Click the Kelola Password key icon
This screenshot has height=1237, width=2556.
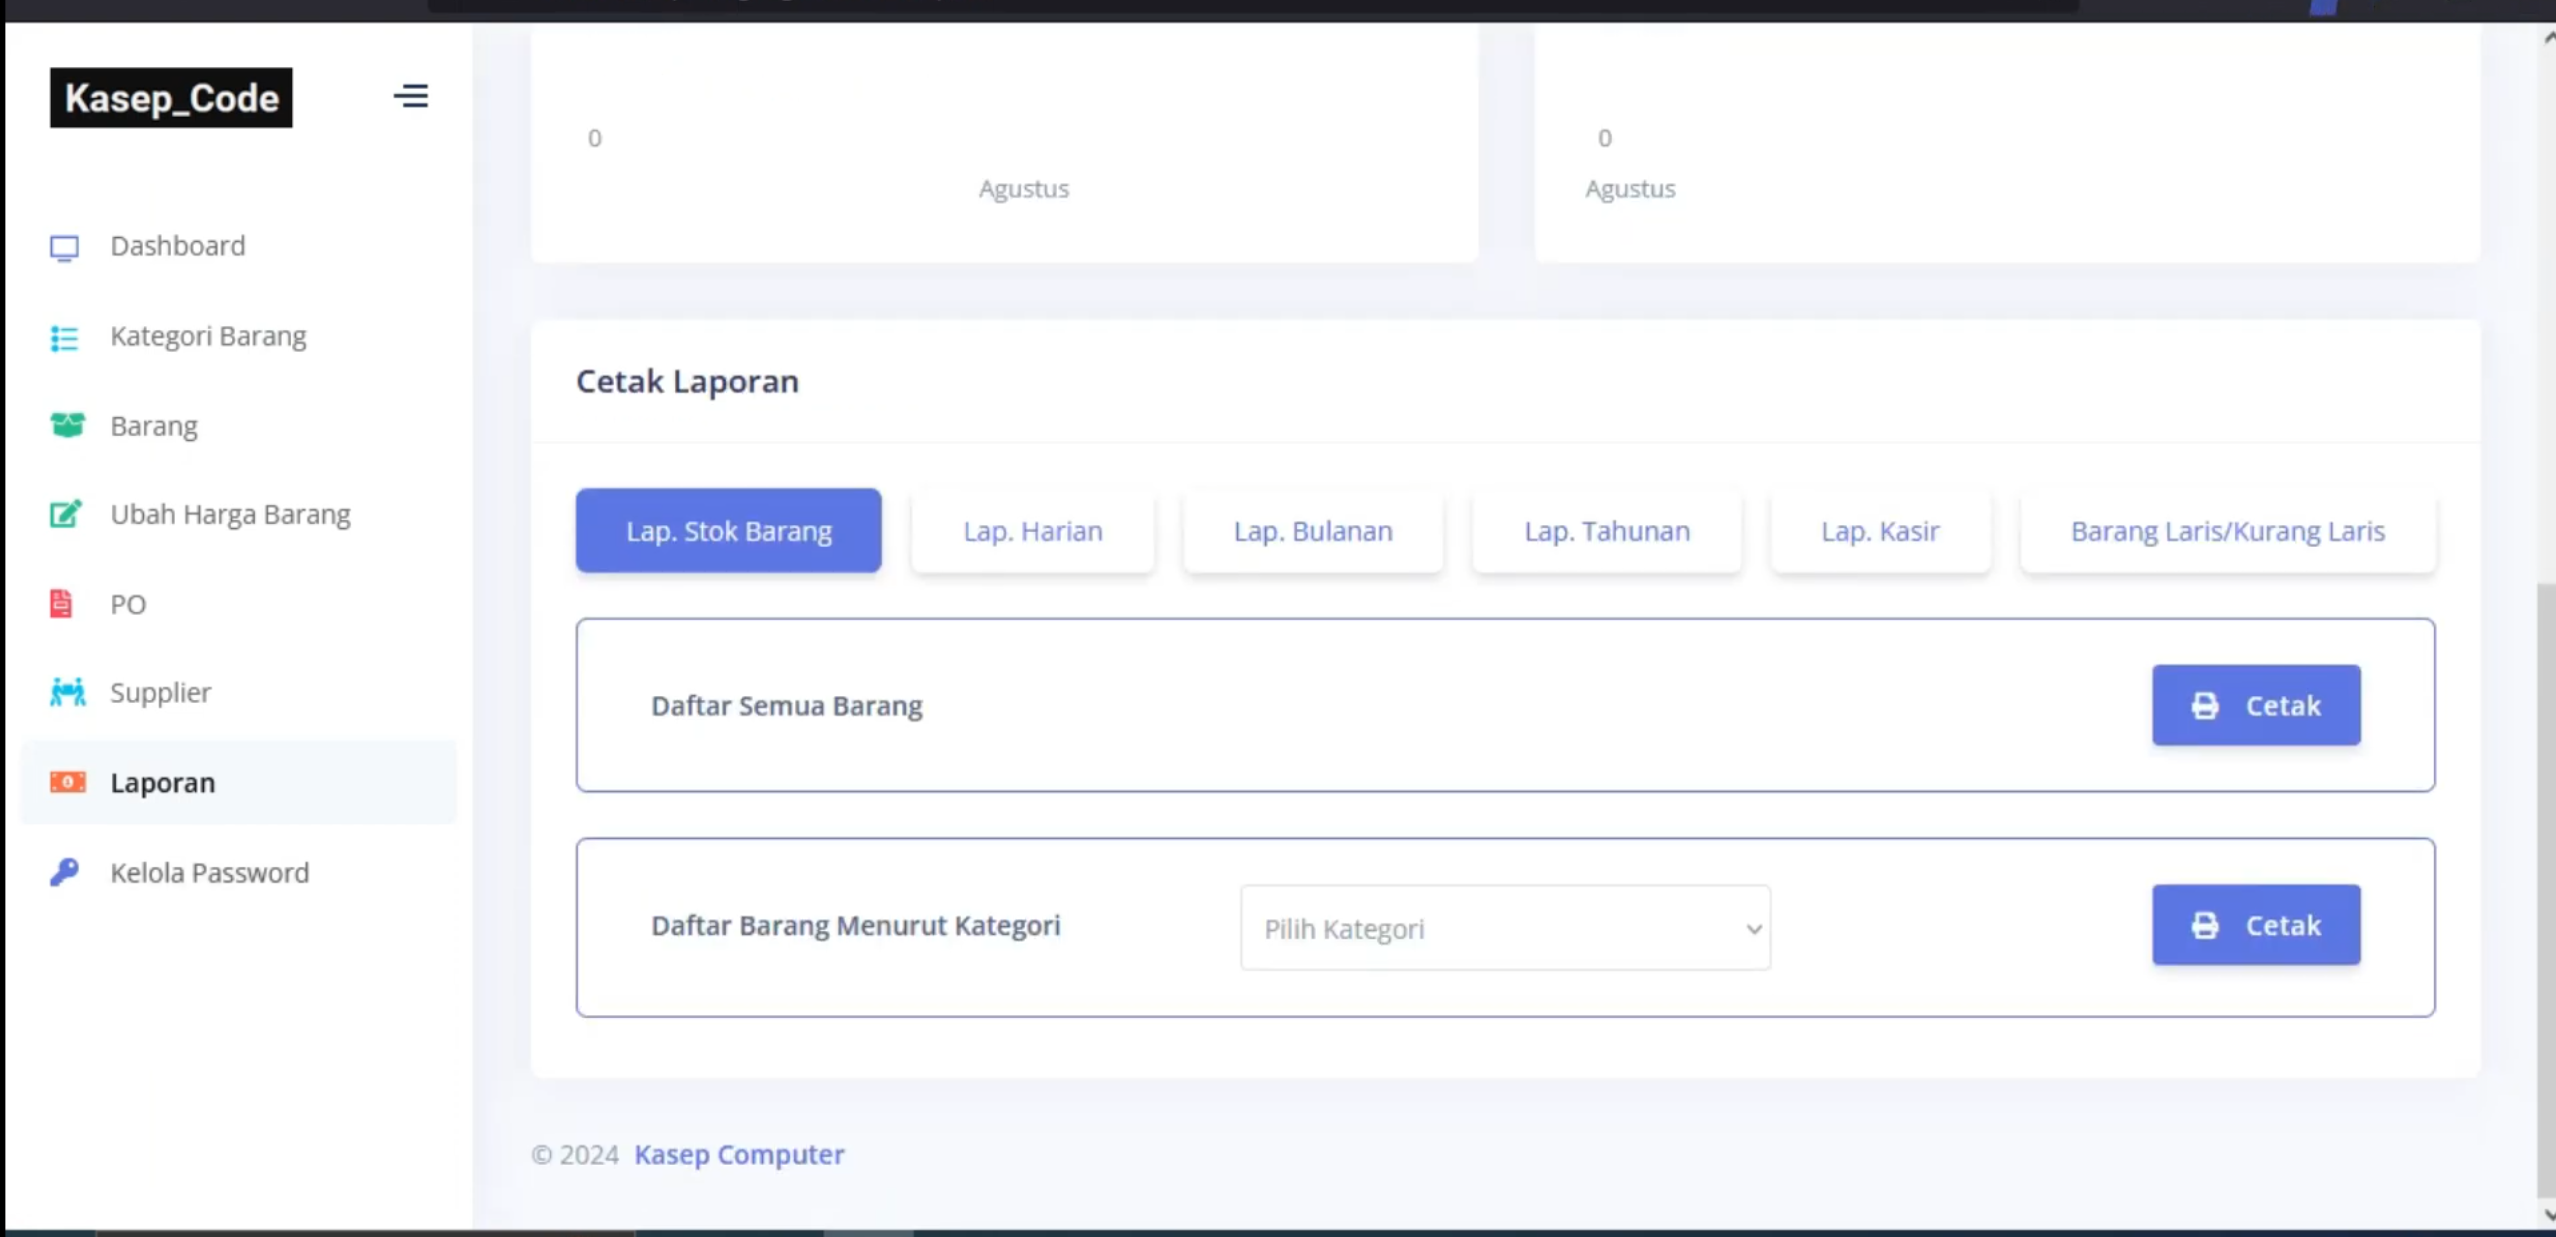[x=64, y=872]
